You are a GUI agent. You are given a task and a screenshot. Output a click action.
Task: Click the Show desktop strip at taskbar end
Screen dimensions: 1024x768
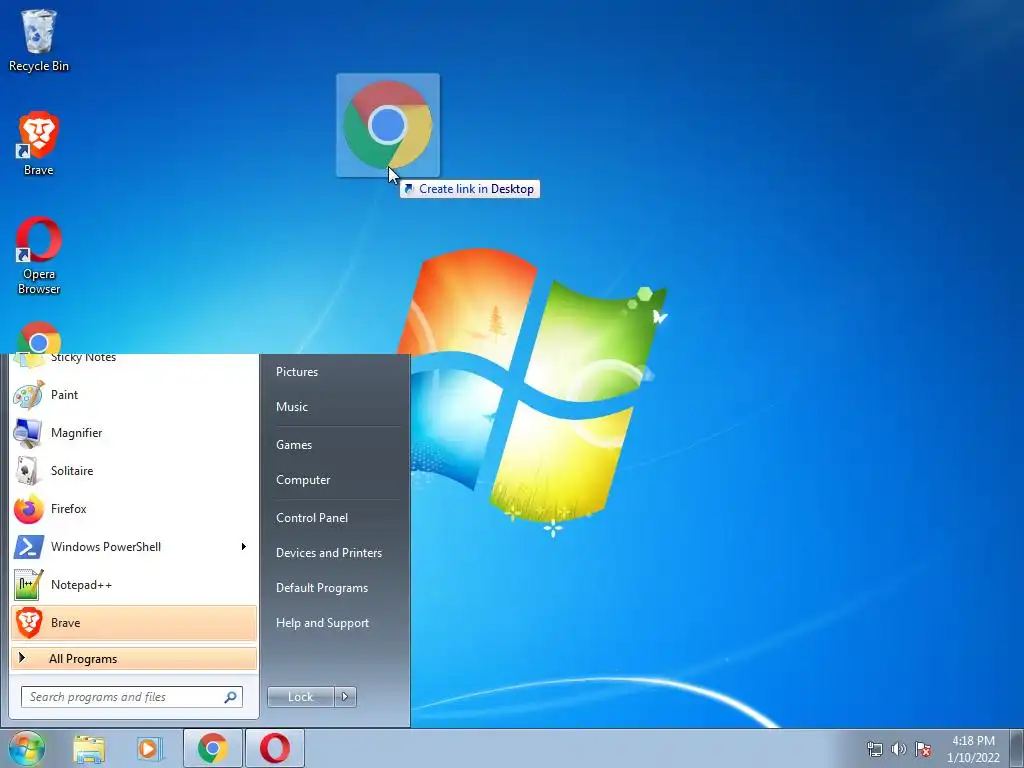coord(1017,749)
